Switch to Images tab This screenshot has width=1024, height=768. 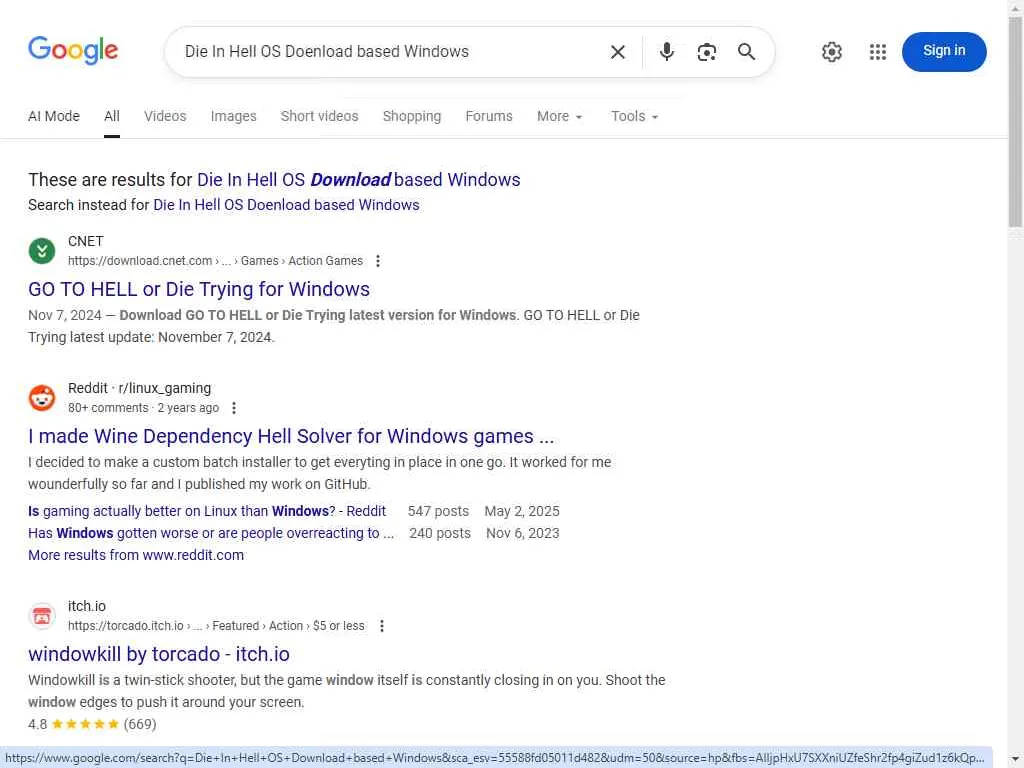(233, 116)
